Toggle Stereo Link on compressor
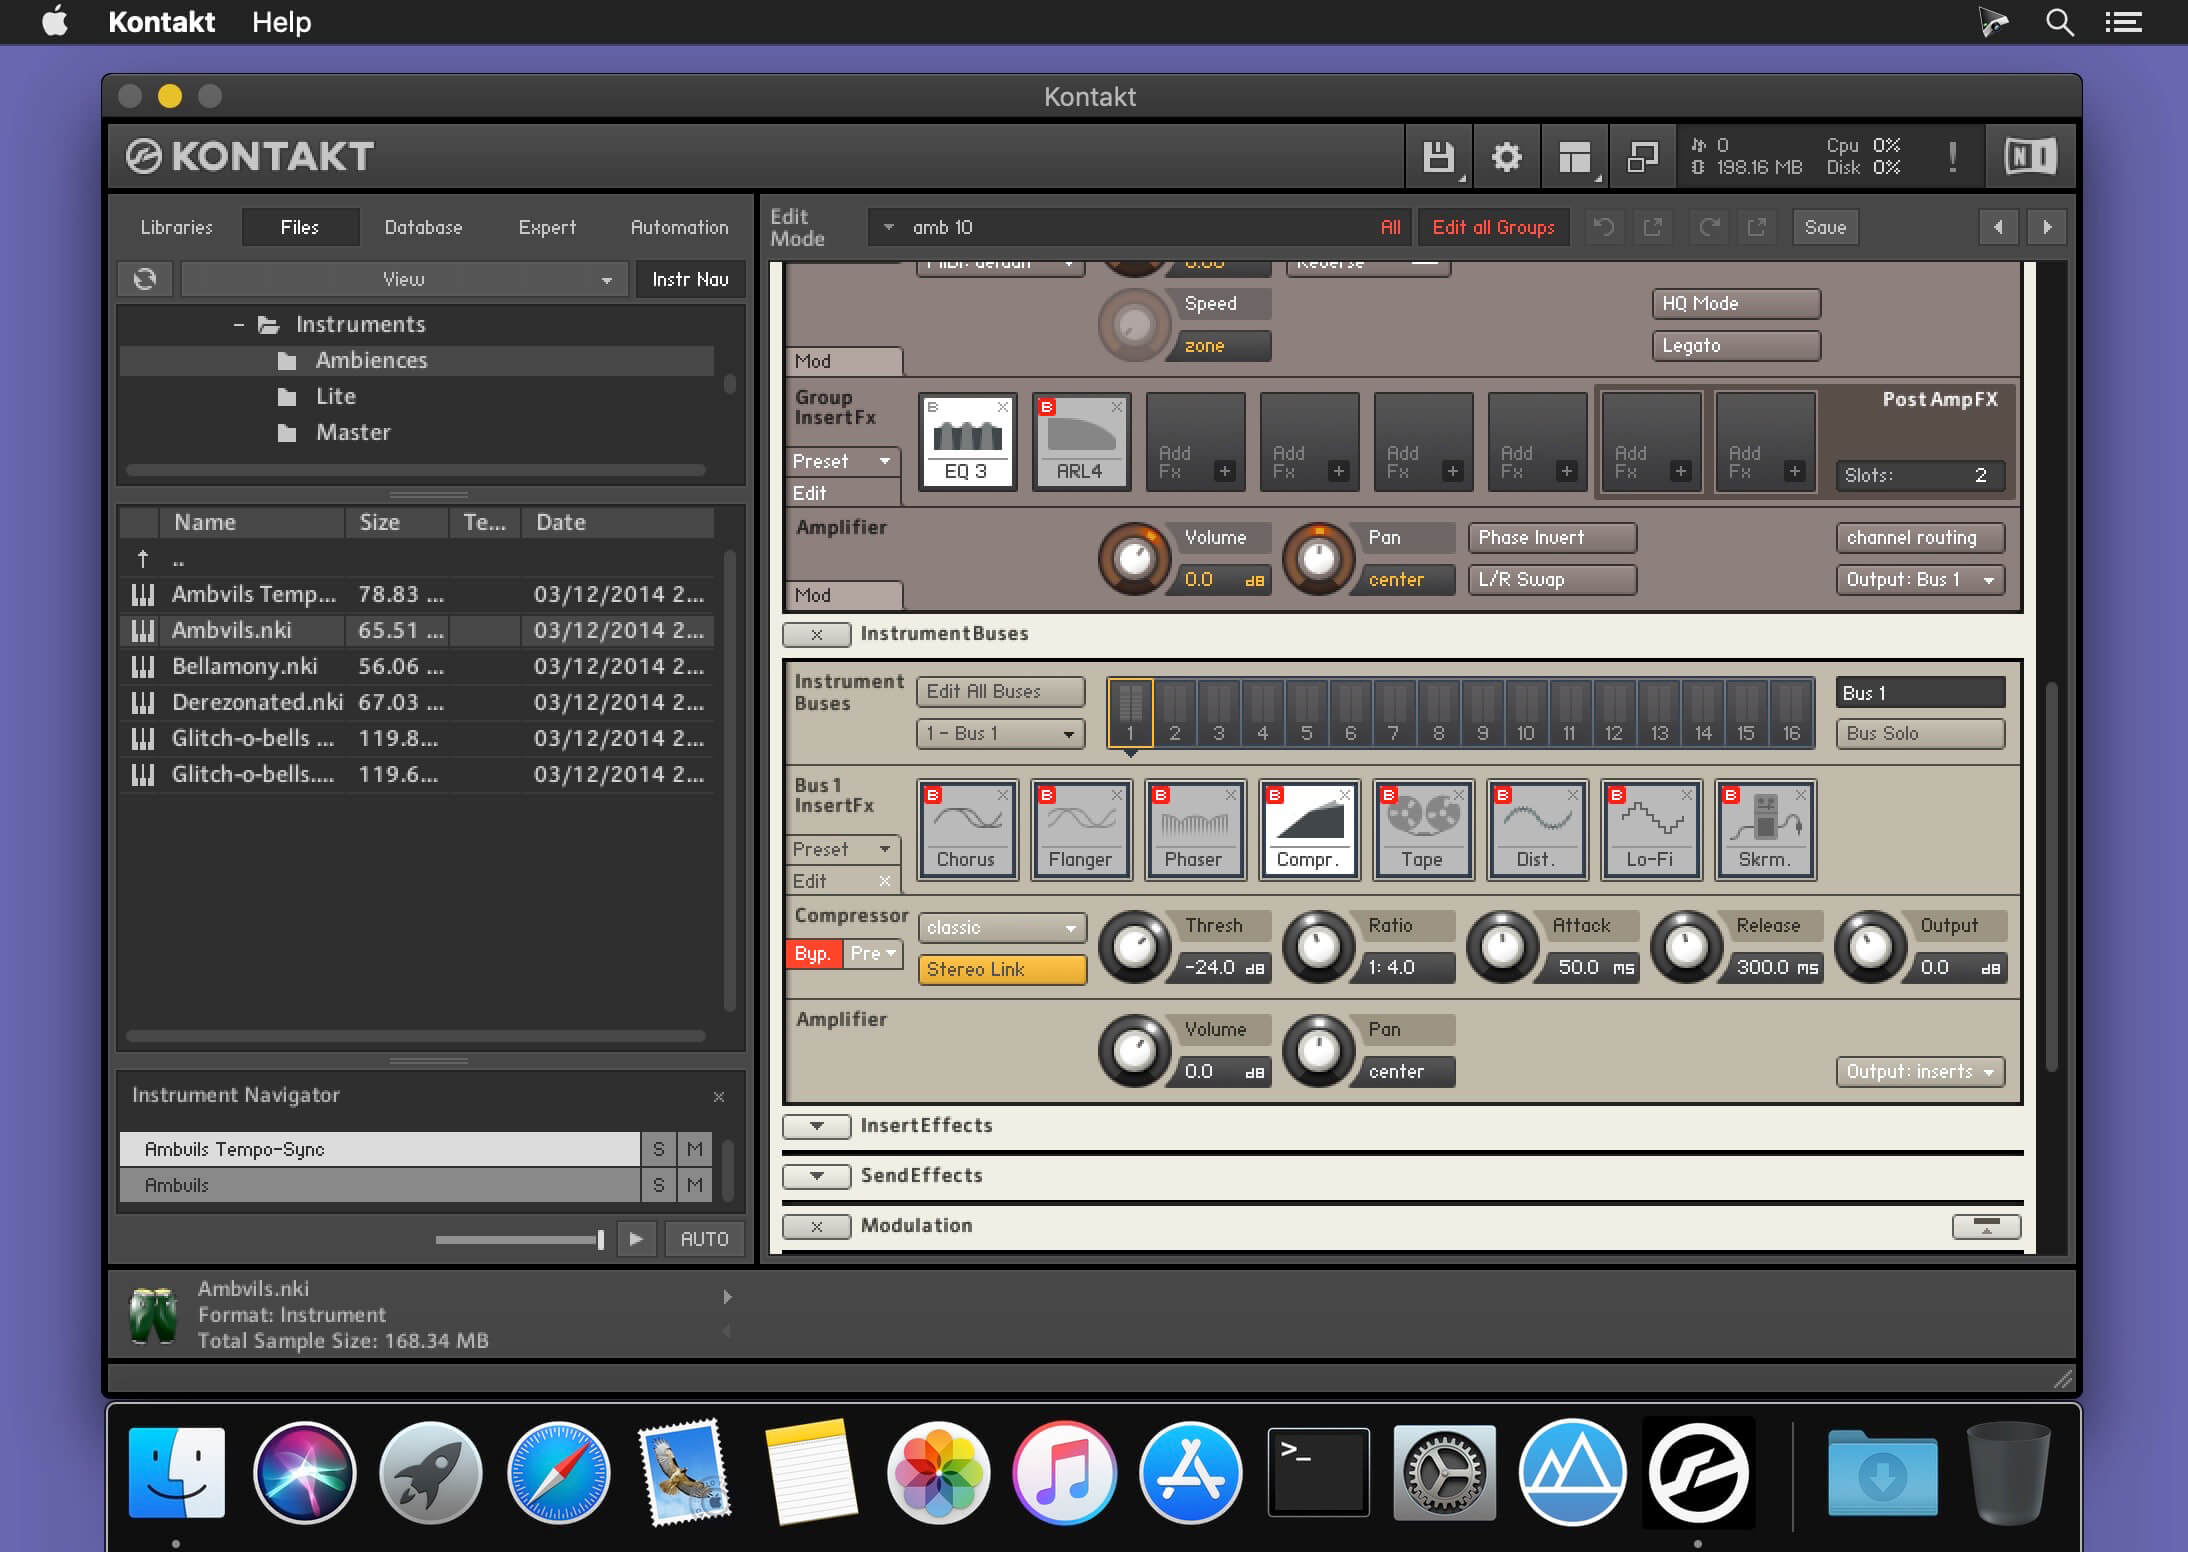Viewport: 2188px width, 1552px height. [x=1002, y=969]
